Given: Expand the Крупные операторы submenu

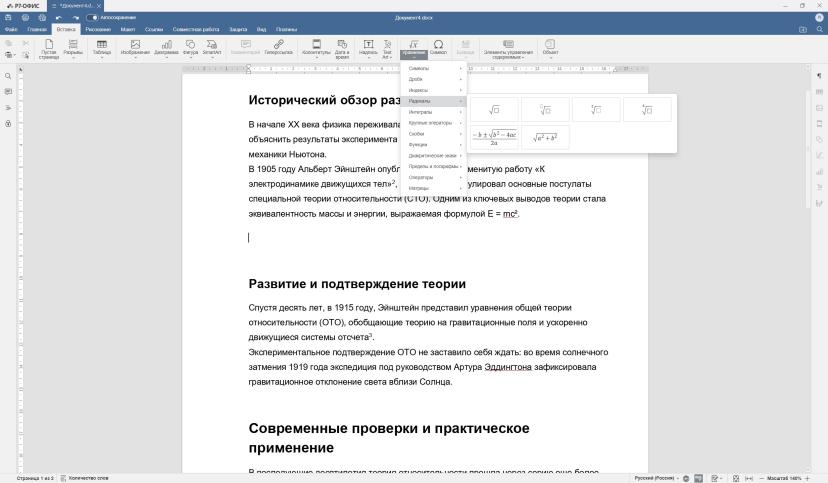Looking at the screenshot, I should [434, 123].
